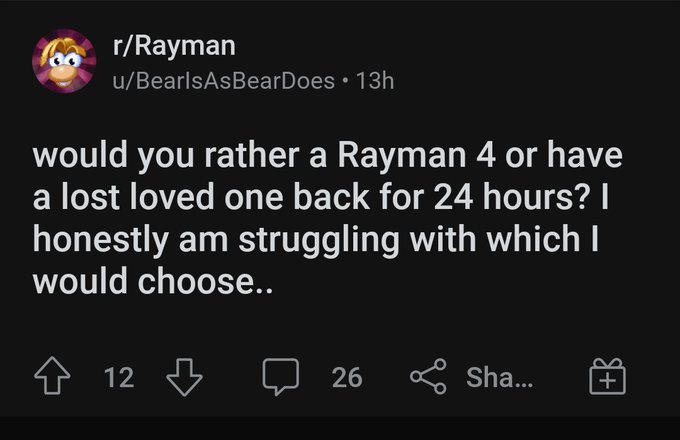680x440 pixels.
Task: Click the 12 vote score
Action: tap(119, 377)
